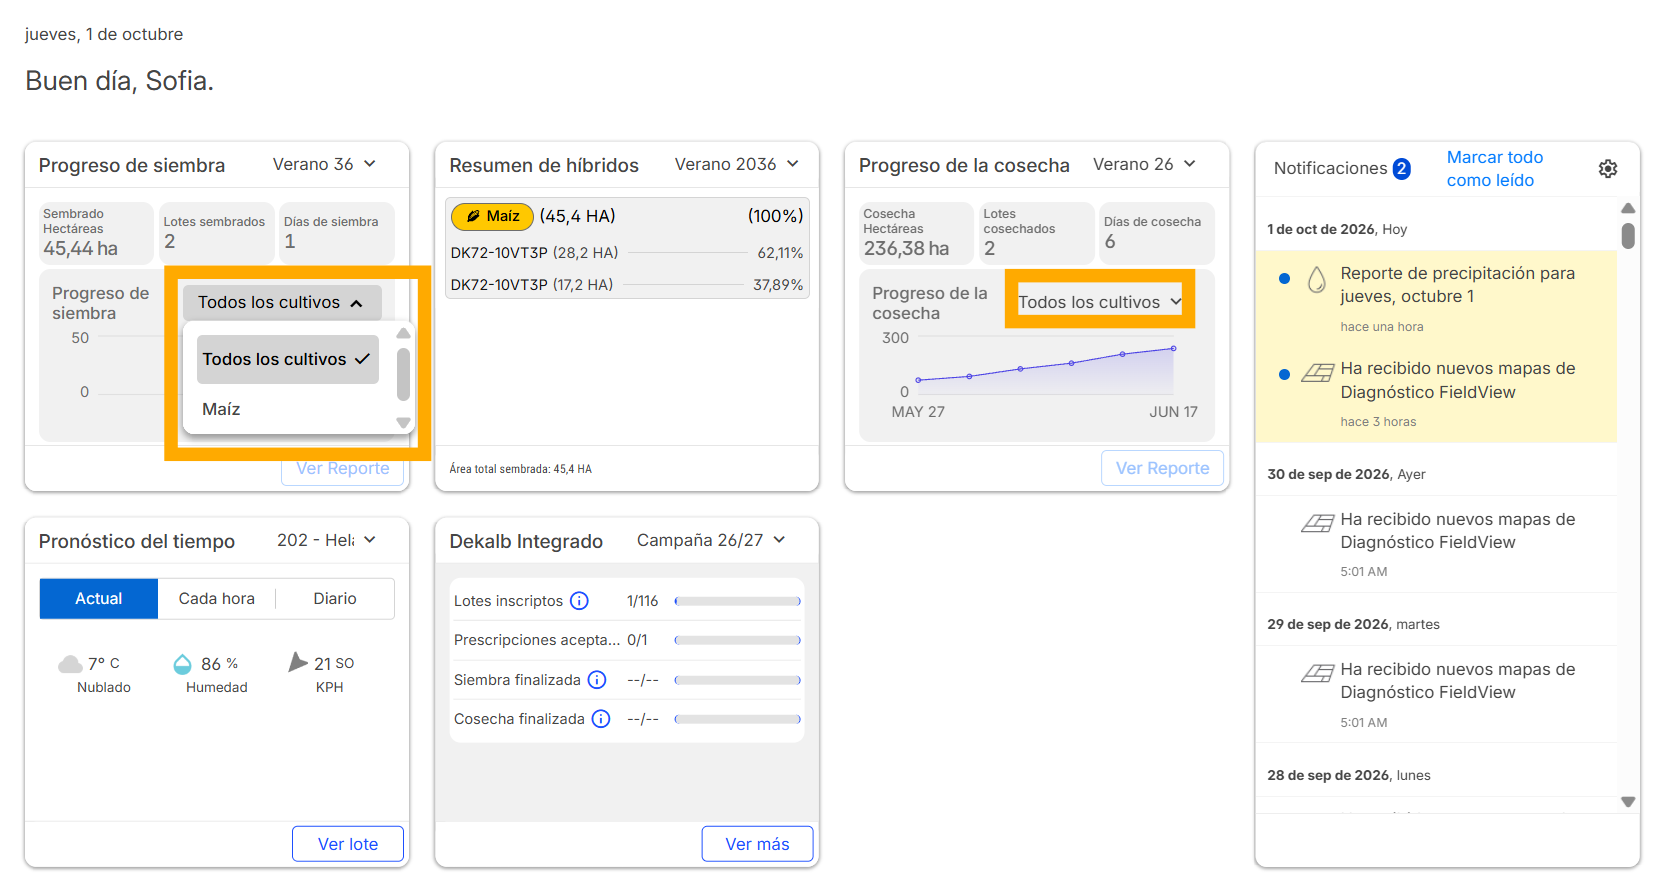Click the Siembra finalizada progress bar
This screenshot has width=1663, height=895.
738,680
